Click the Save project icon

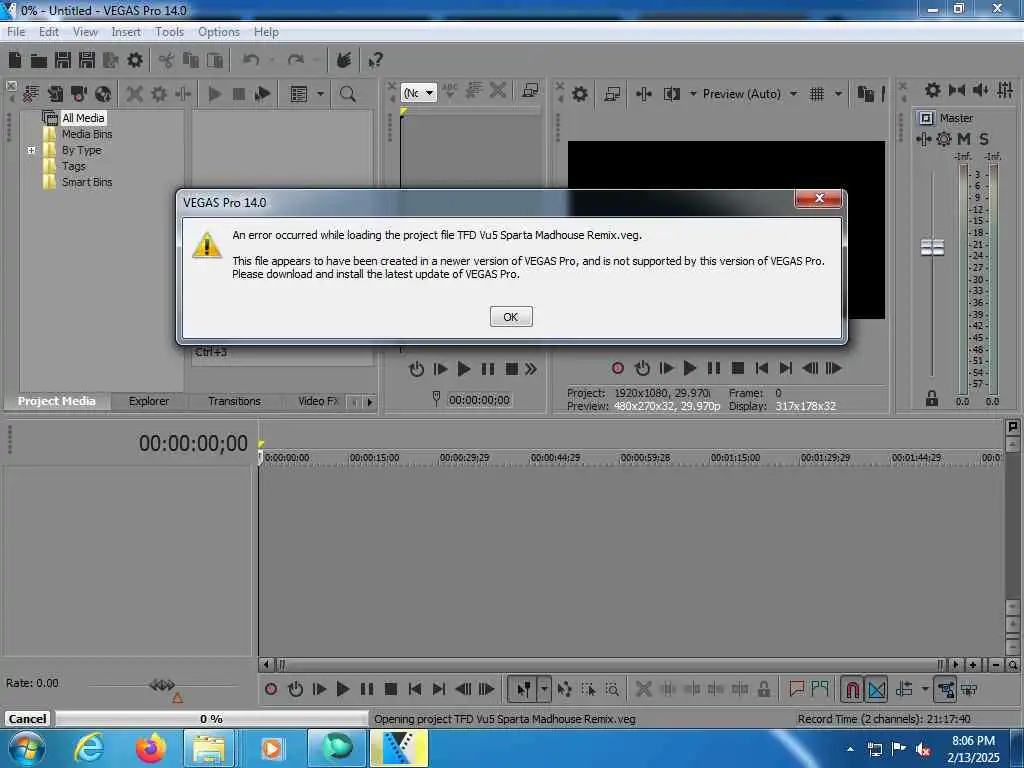tap(63, 61)
